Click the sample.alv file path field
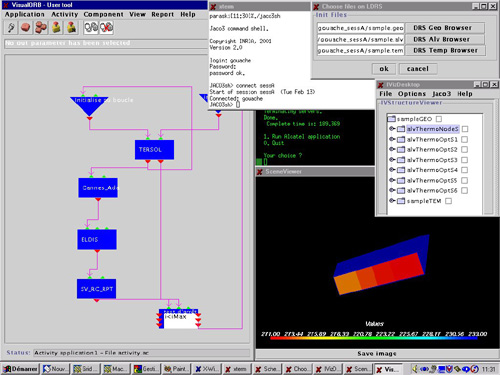This screenshot has height=375, width=500. point(360,39)
